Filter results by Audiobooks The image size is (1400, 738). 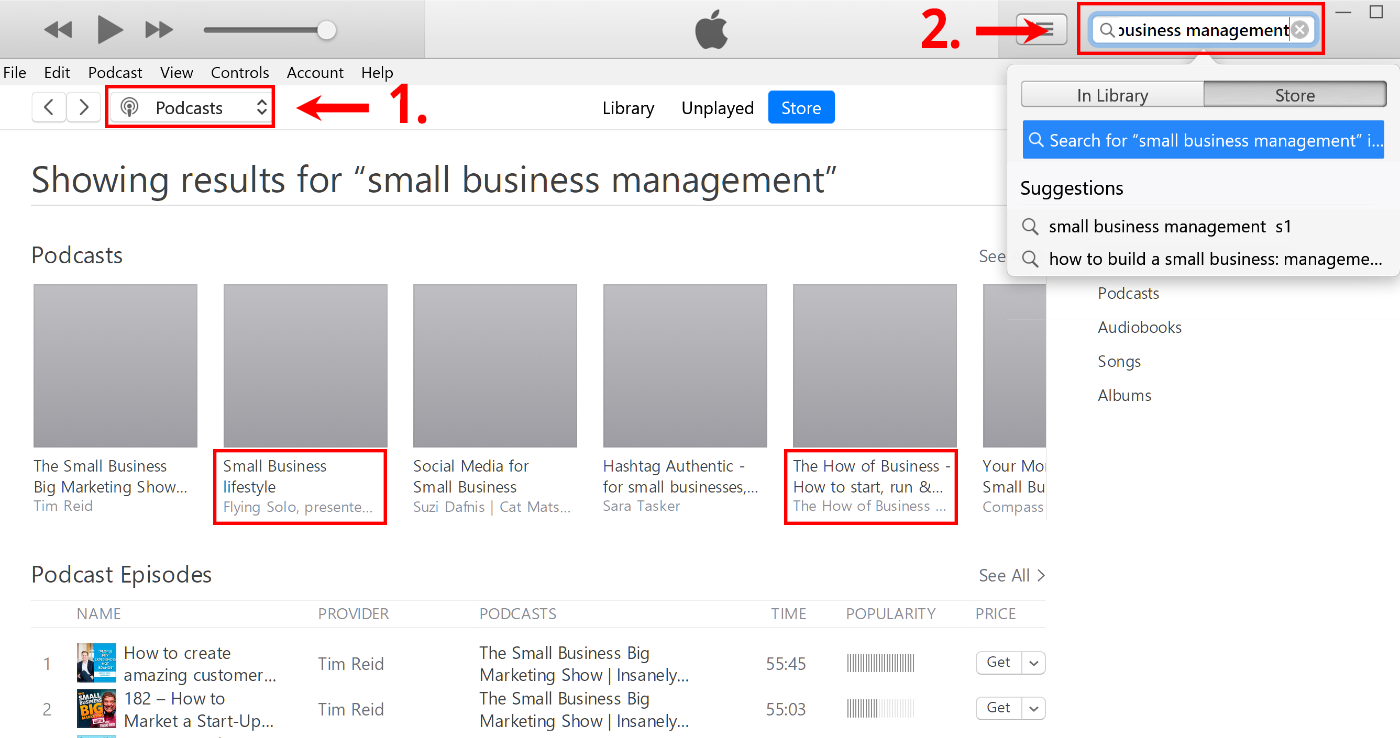[1139, 327]
